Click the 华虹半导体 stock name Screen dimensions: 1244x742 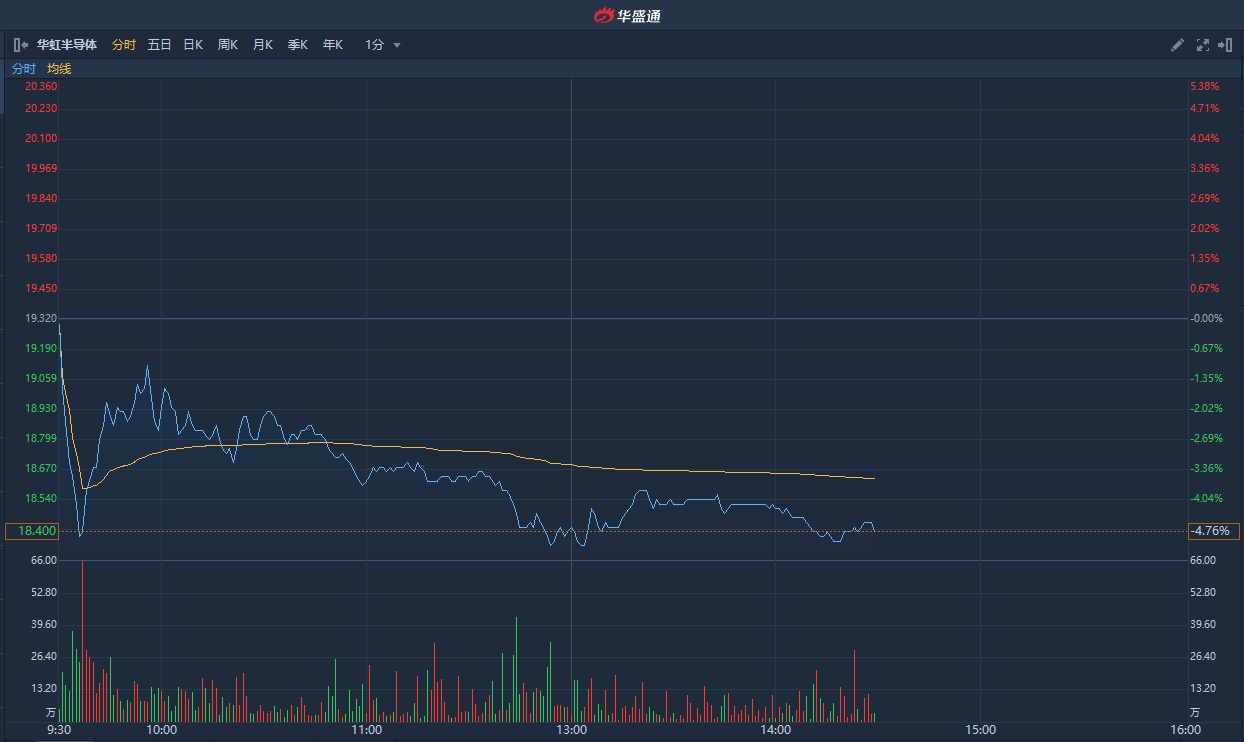(x=67, y=45)
